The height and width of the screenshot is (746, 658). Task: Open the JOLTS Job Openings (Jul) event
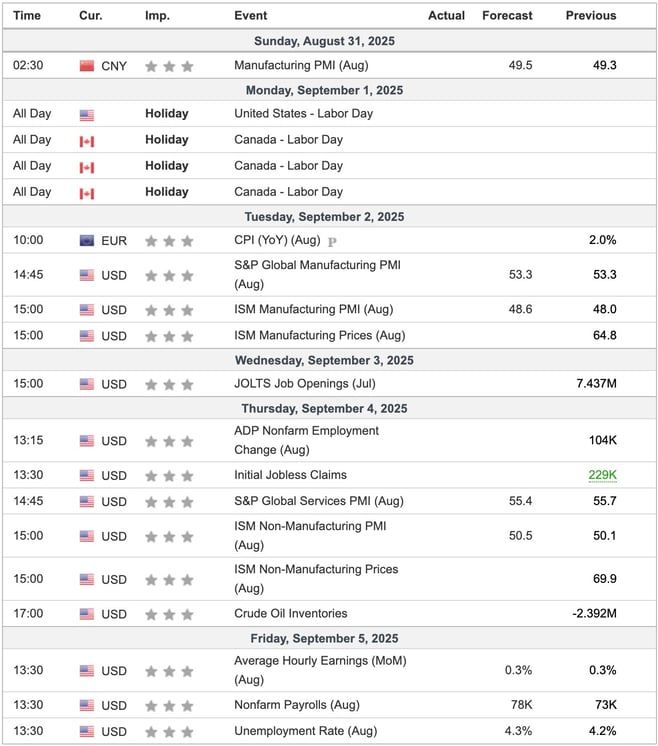click(305, 383)
